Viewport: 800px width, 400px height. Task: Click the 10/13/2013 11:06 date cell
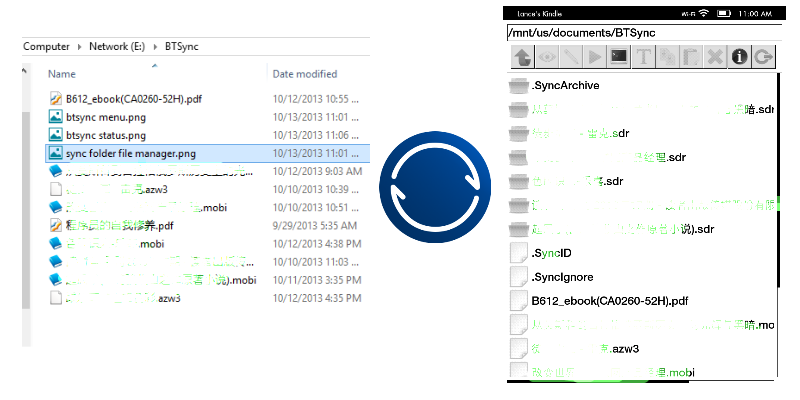point(316,135)
